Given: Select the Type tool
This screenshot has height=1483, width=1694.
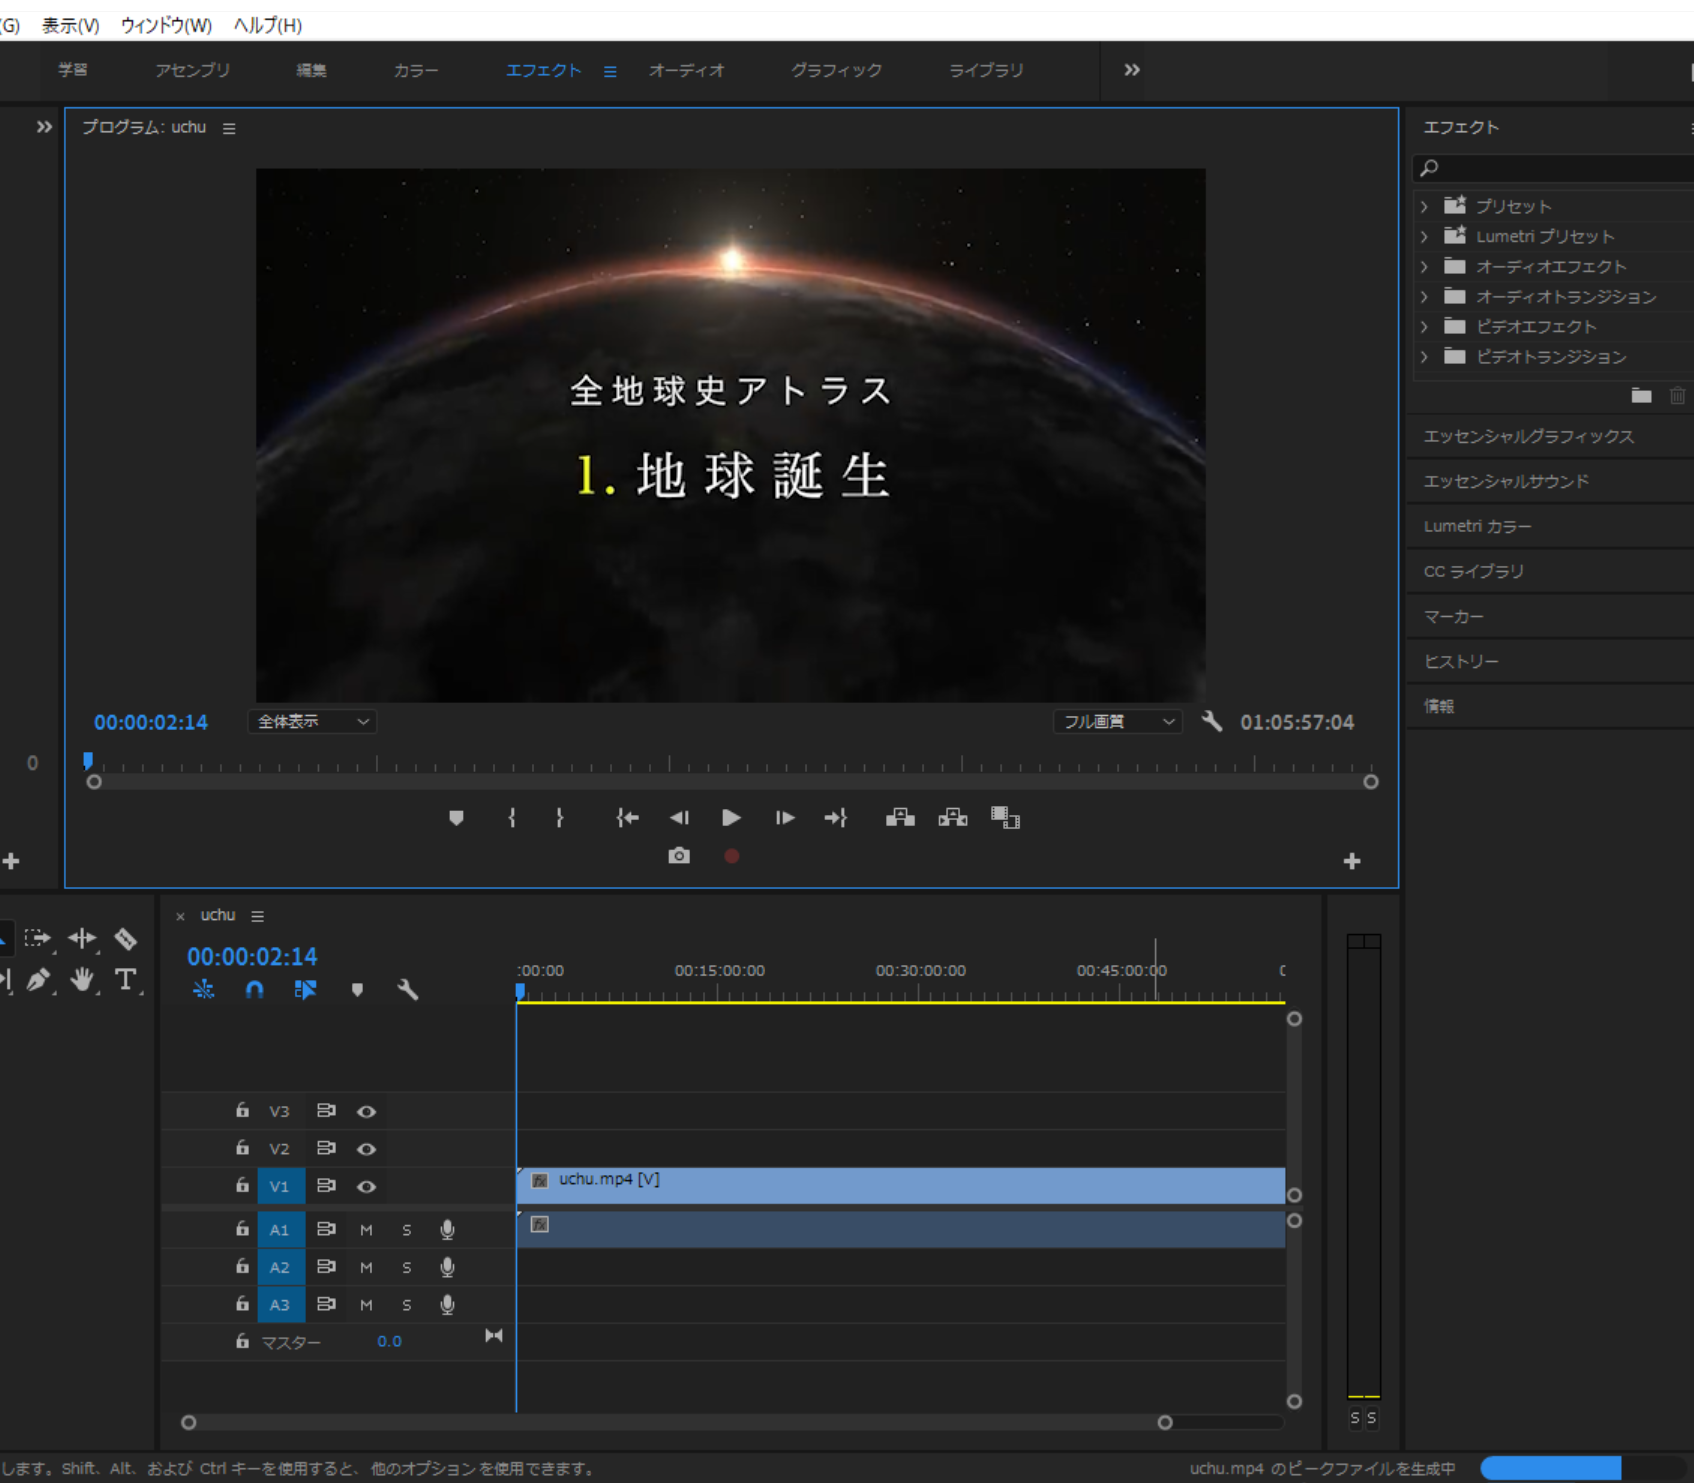Looking at the screenshot, I should (126, 980).
